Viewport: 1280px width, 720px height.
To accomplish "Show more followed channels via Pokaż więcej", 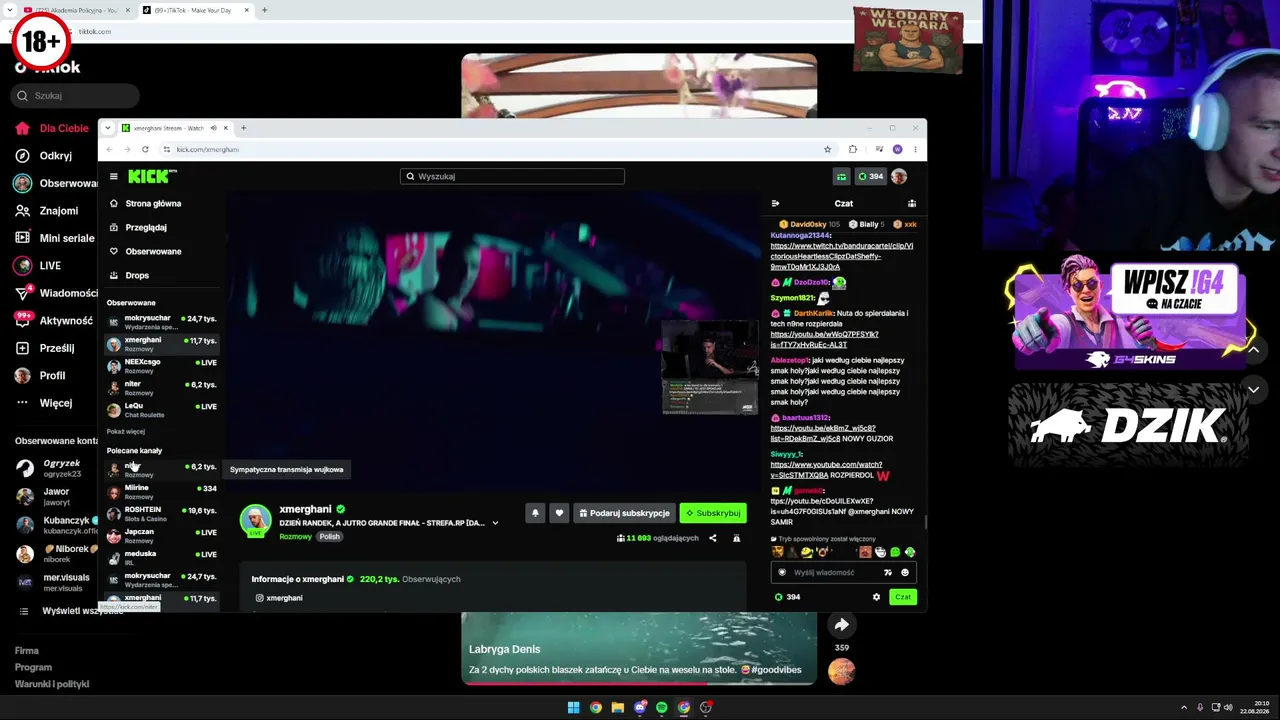I will click(x=126, y=431).
